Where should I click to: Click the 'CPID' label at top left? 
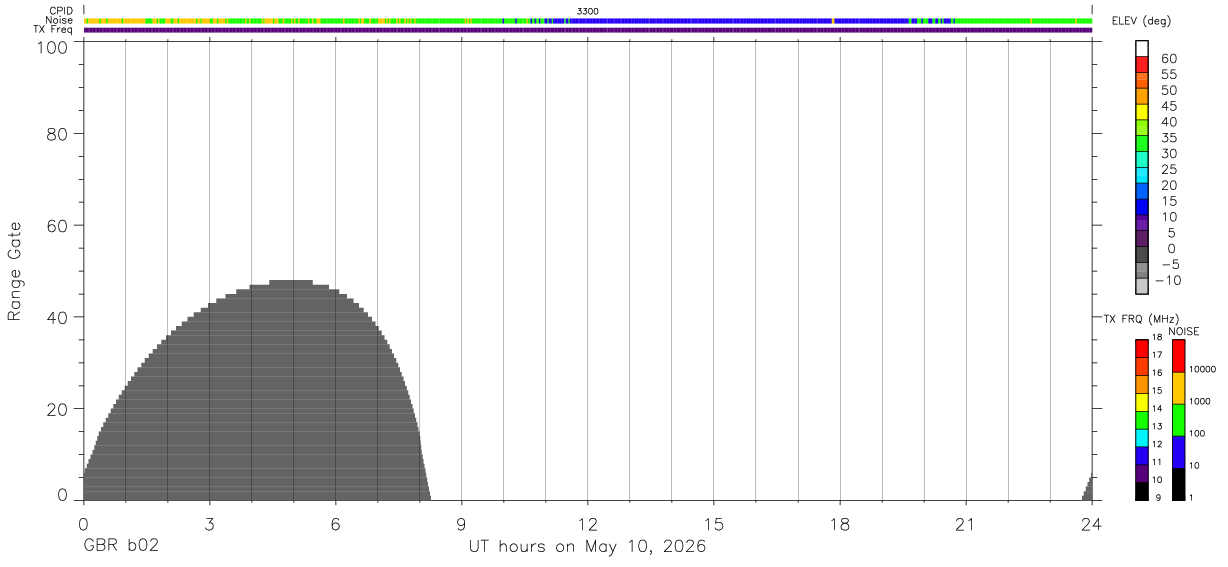point(61,11)
